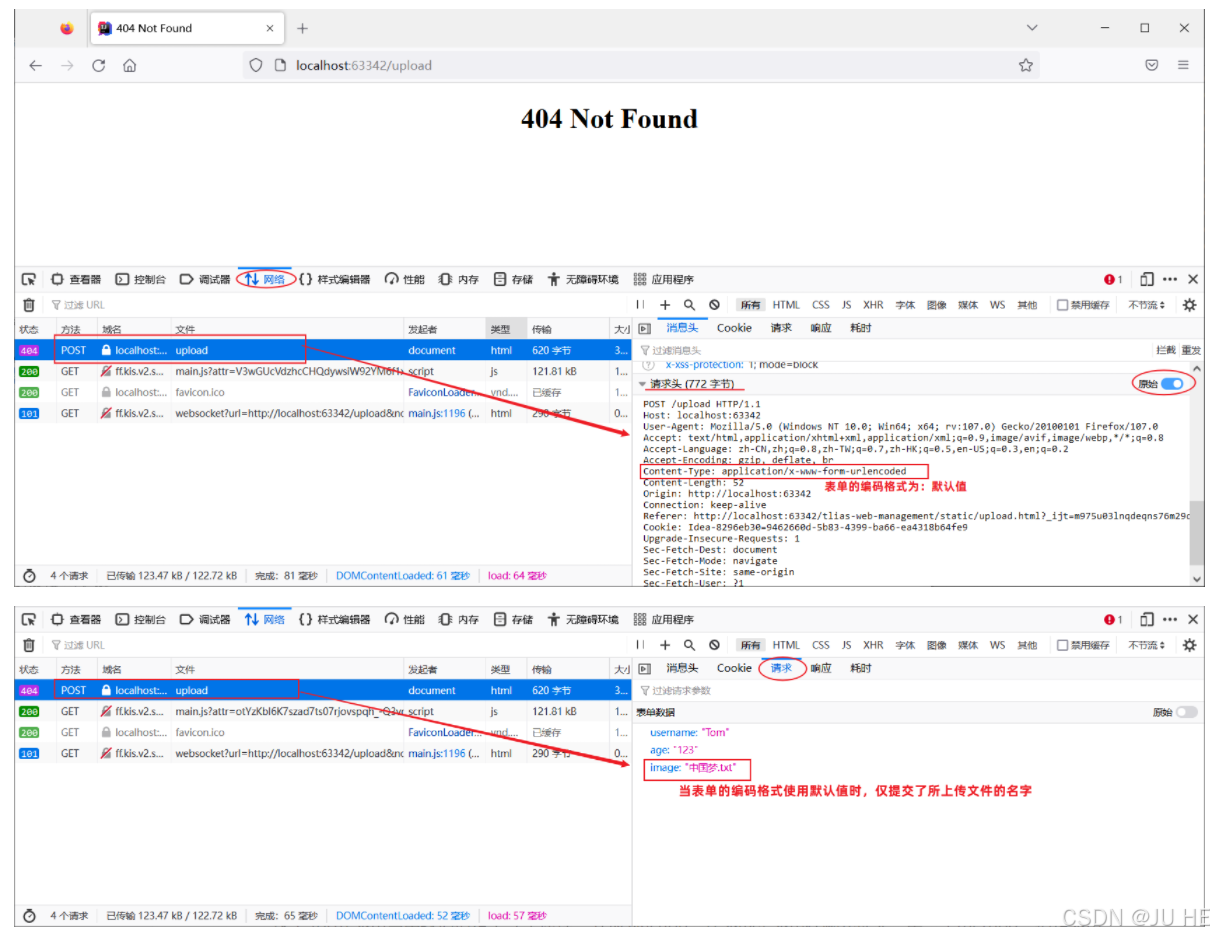Click 拦截 block button in upper details pane
The height and width of the screenshot is (937, 1214).
[1165, 350]
